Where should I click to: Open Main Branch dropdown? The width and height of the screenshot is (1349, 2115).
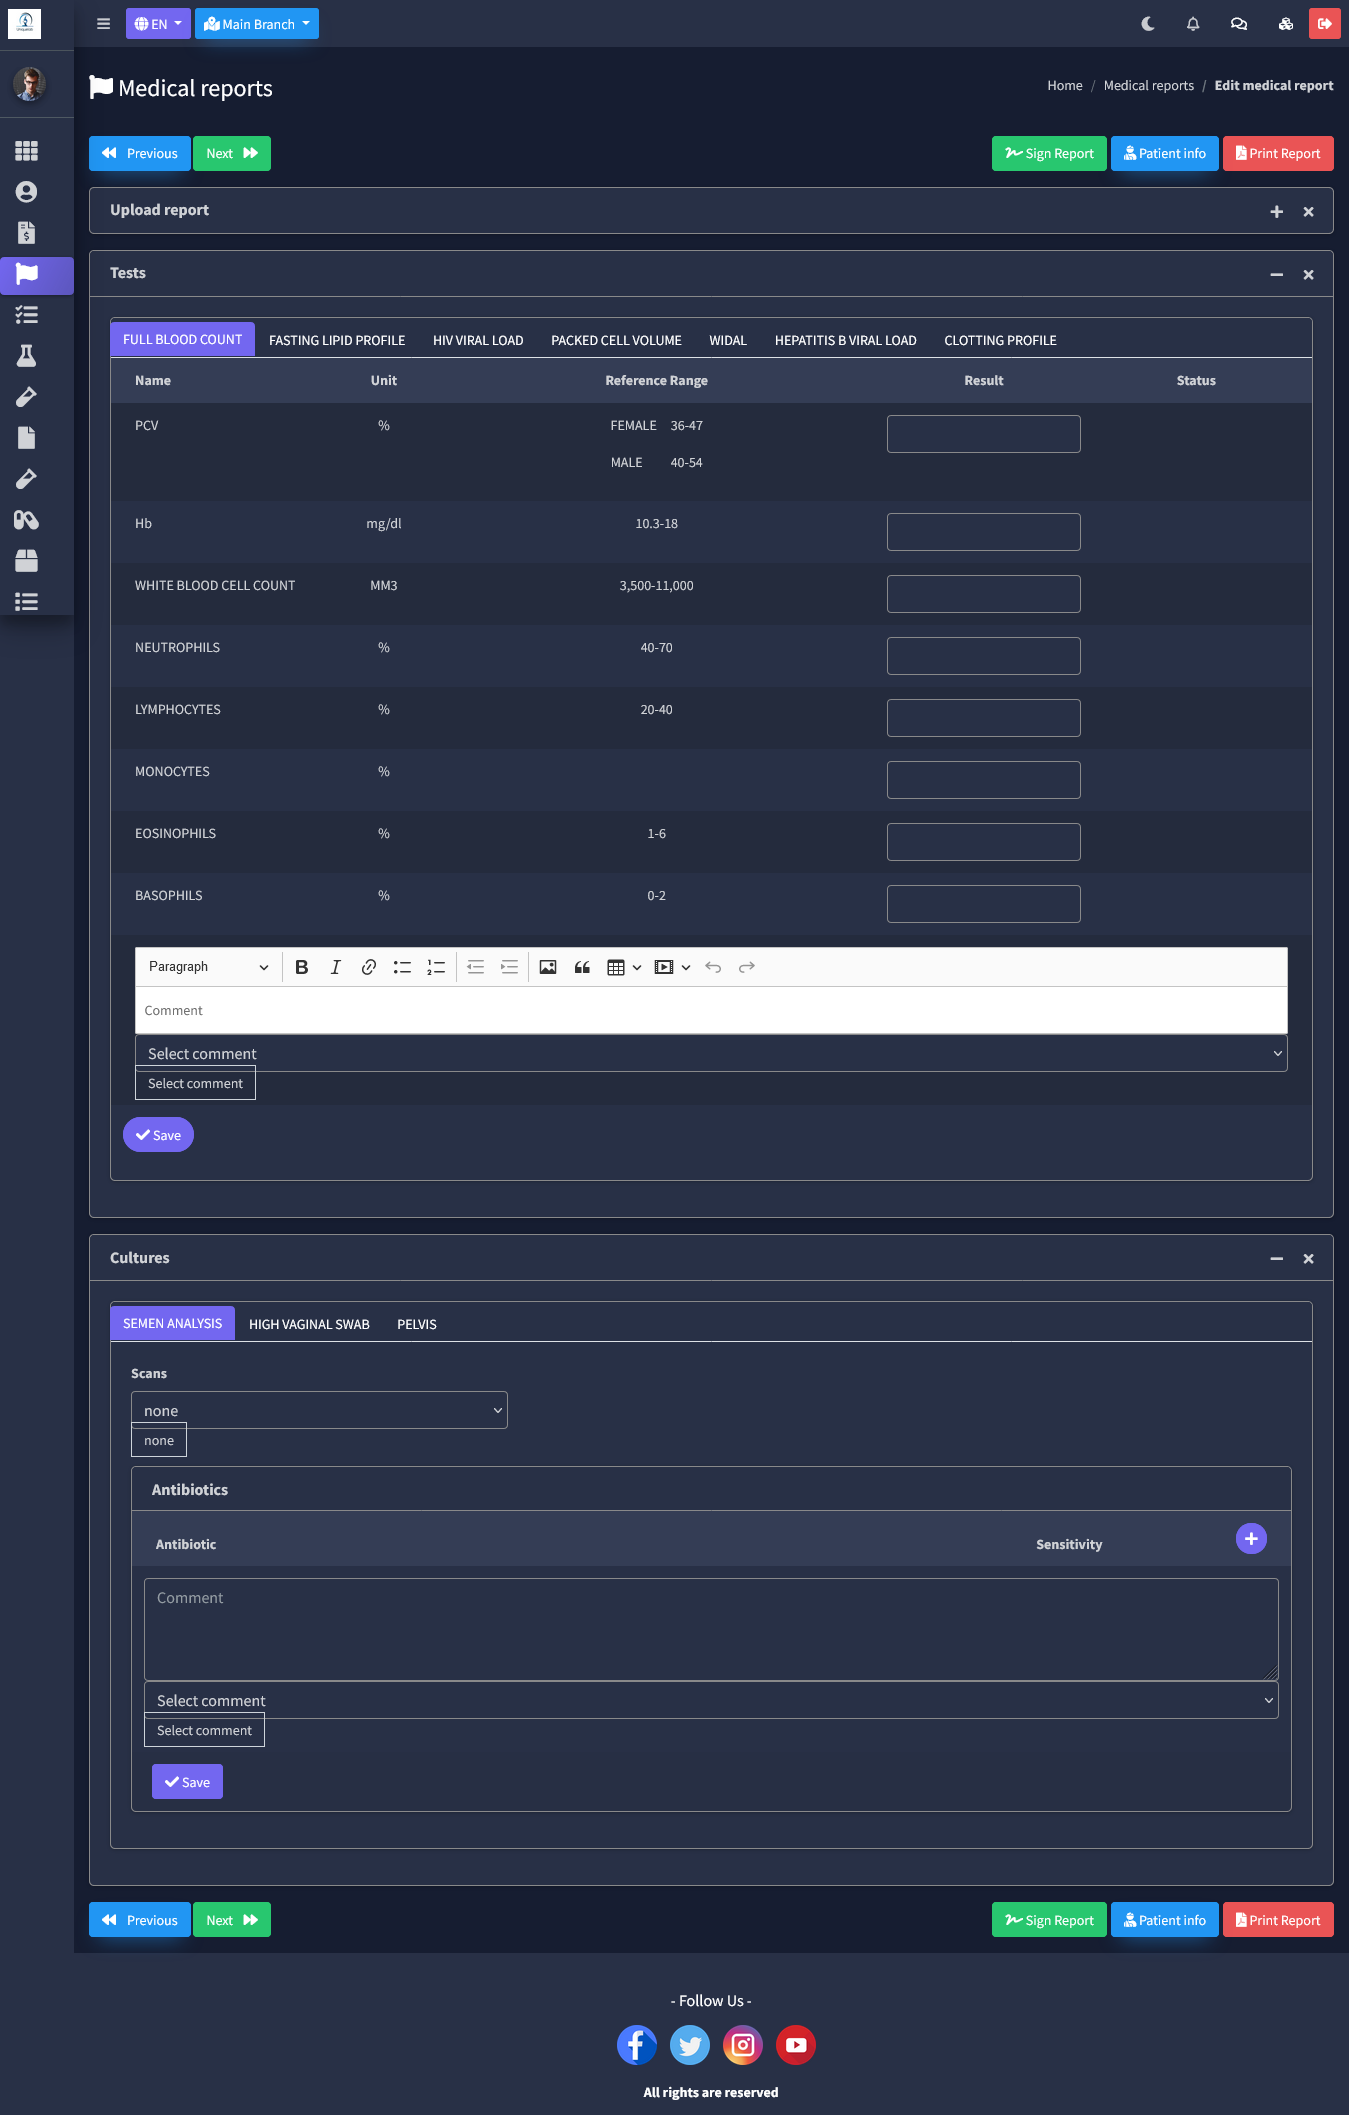pyautogui.click(x=257, y=24)
